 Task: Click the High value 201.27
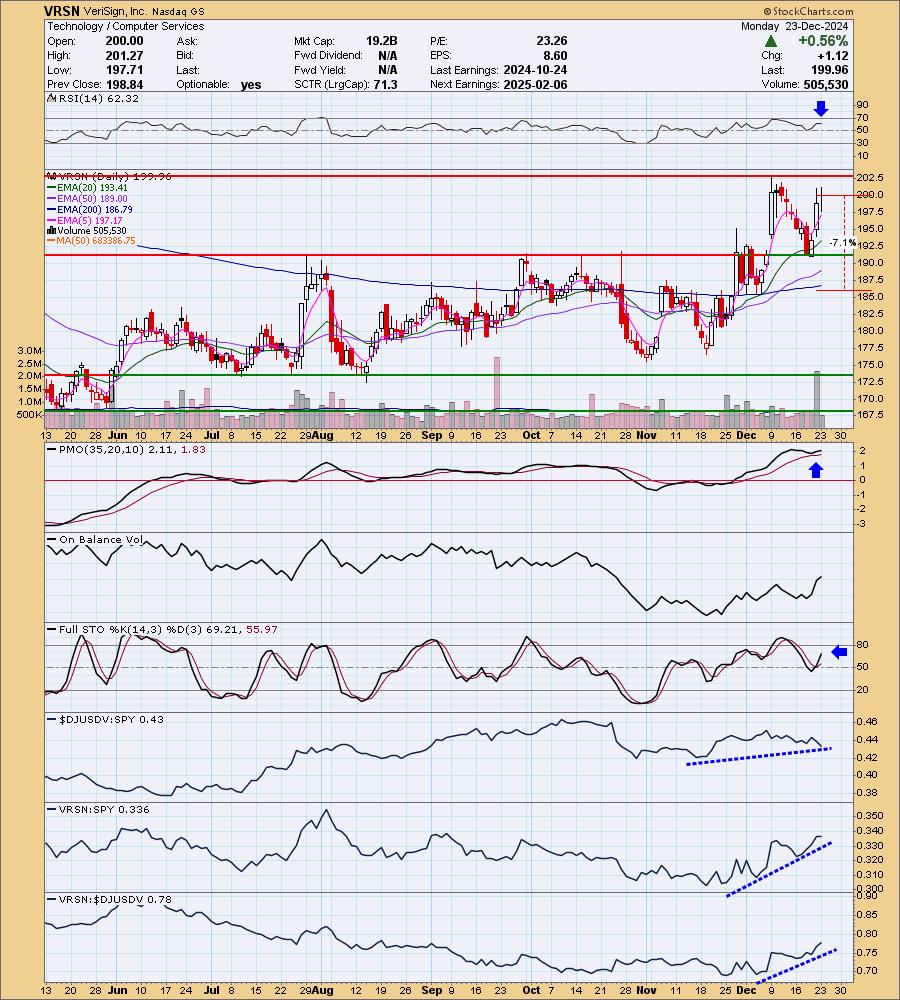[124, 55]
